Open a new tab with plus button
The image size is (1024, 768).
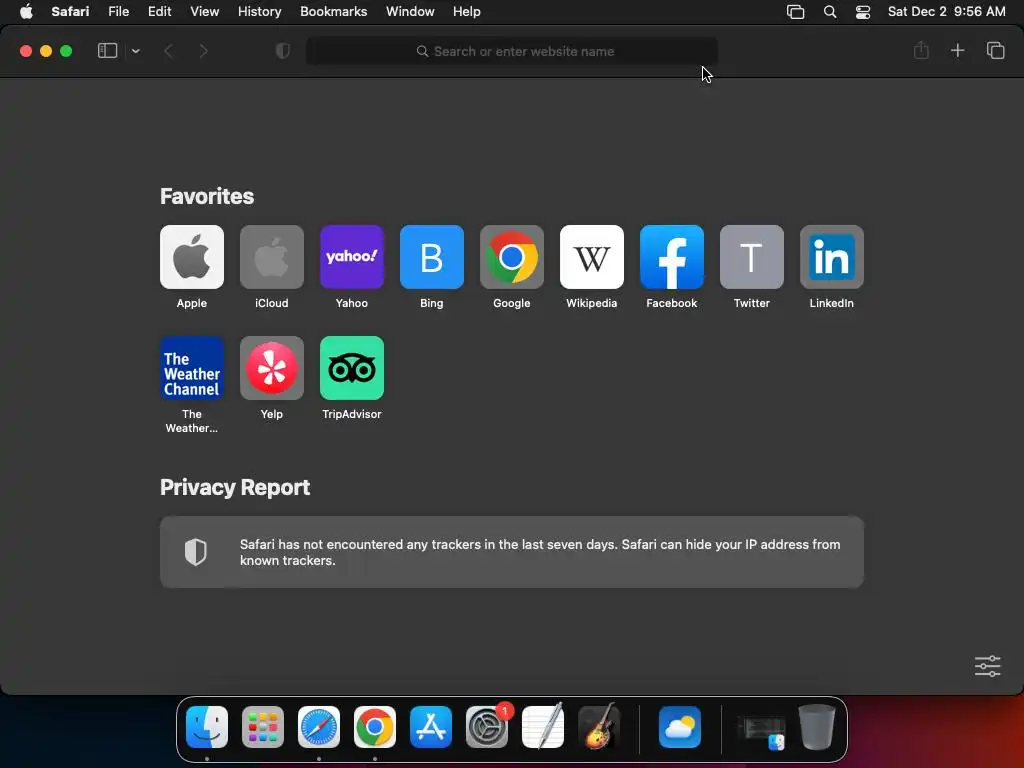click(957, 50)
